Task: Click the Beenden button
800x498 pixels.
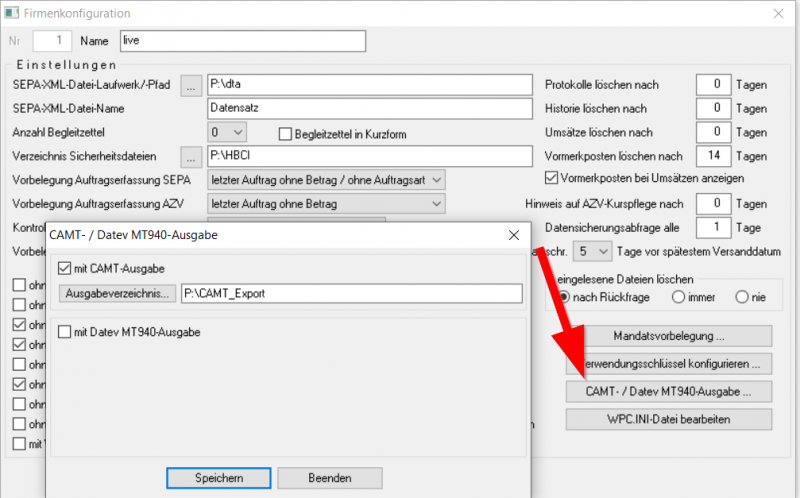Action: [x=330, y=478]
